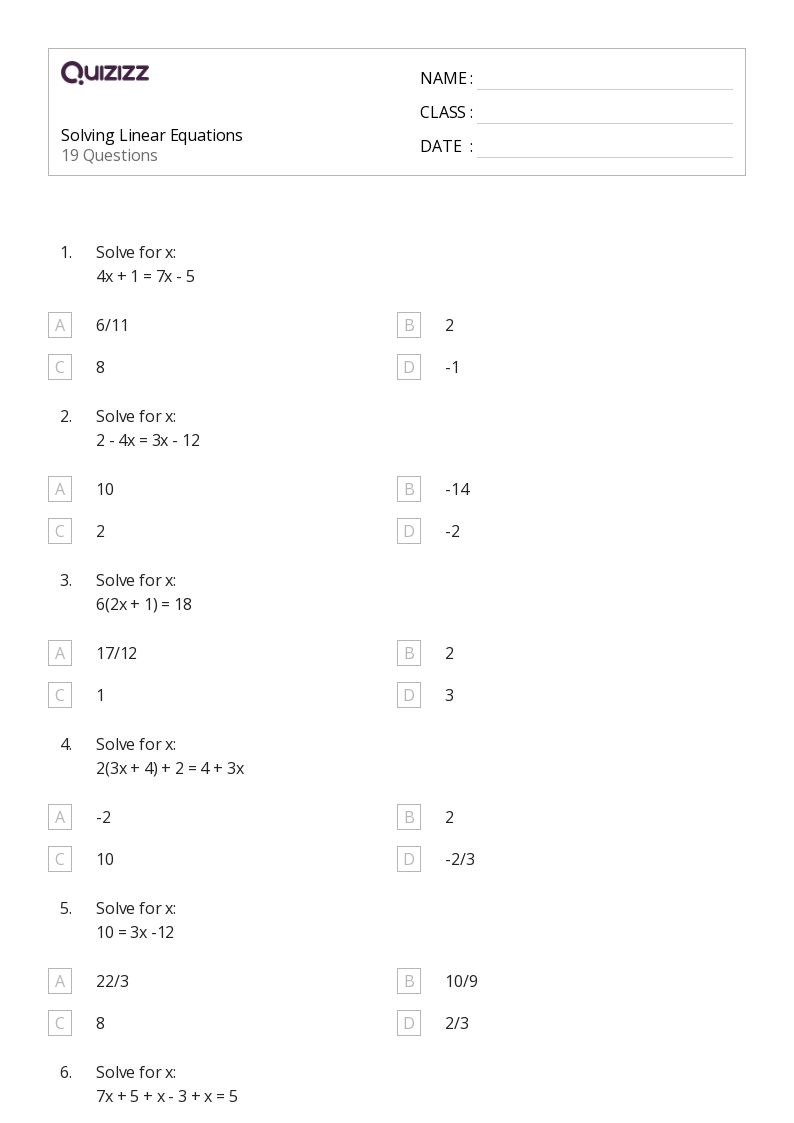
Task: Click the Quizizz logo
Action: coord(105,73)
